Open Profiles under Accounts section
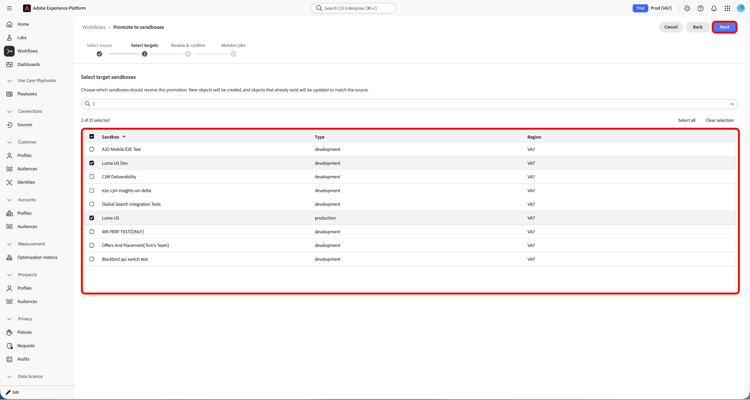 tap(24, 213)
